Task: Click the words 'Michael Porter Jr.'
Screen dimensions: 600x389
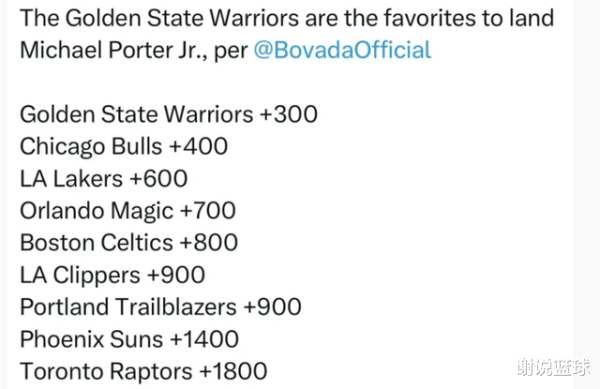Action: pos(114,50)
